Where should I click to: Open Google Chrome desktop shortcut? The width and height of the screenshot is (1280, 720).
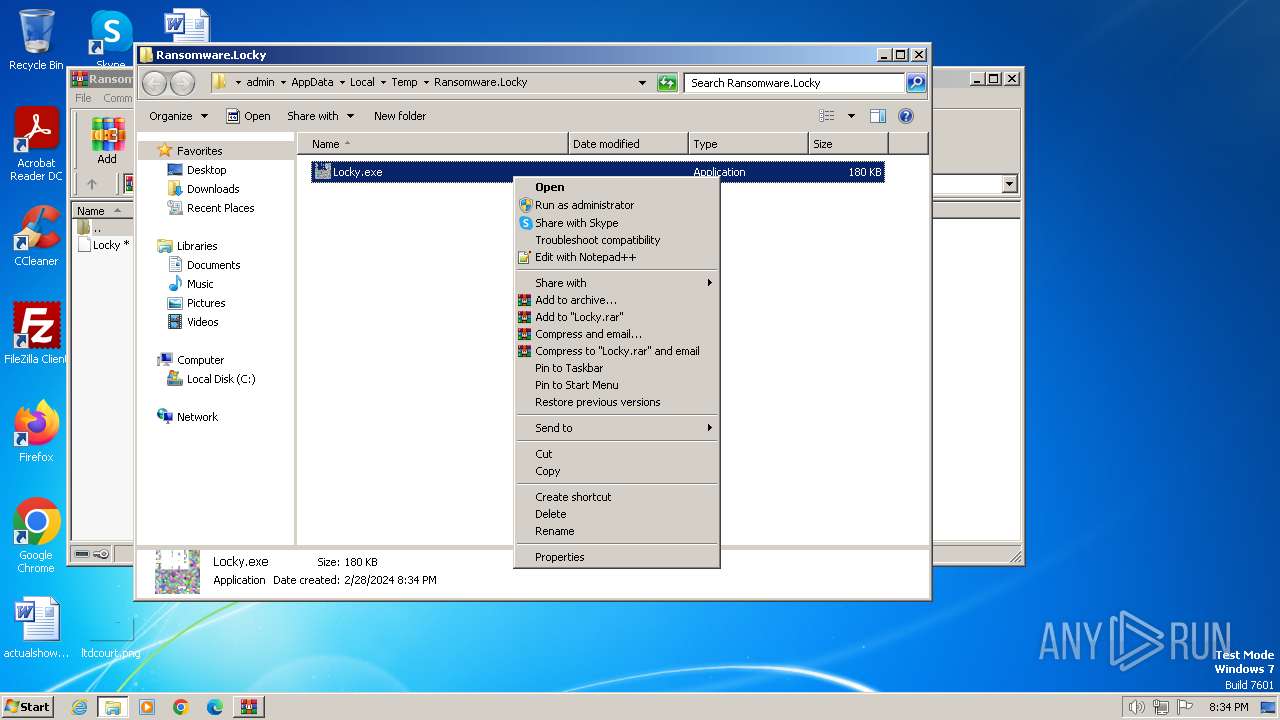coord(36,535)
